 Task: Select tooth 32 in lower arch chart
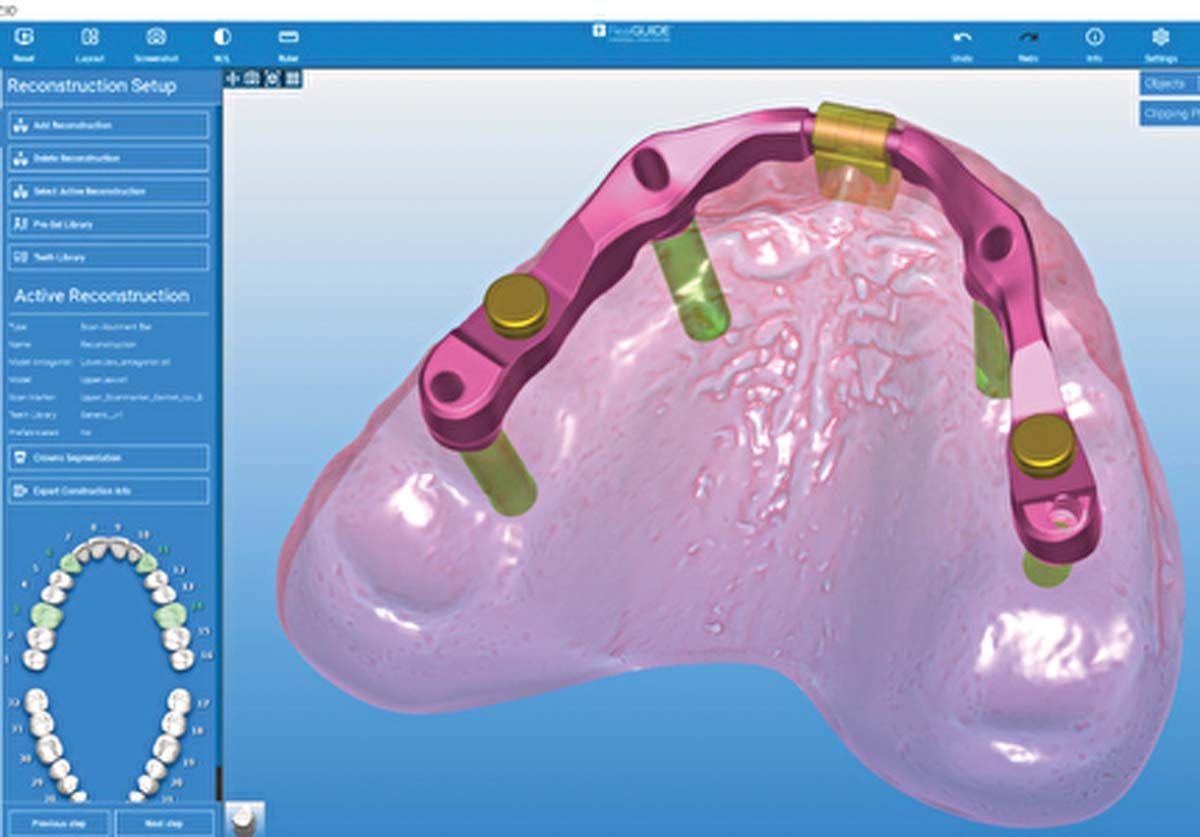click(x=36, y=700)
